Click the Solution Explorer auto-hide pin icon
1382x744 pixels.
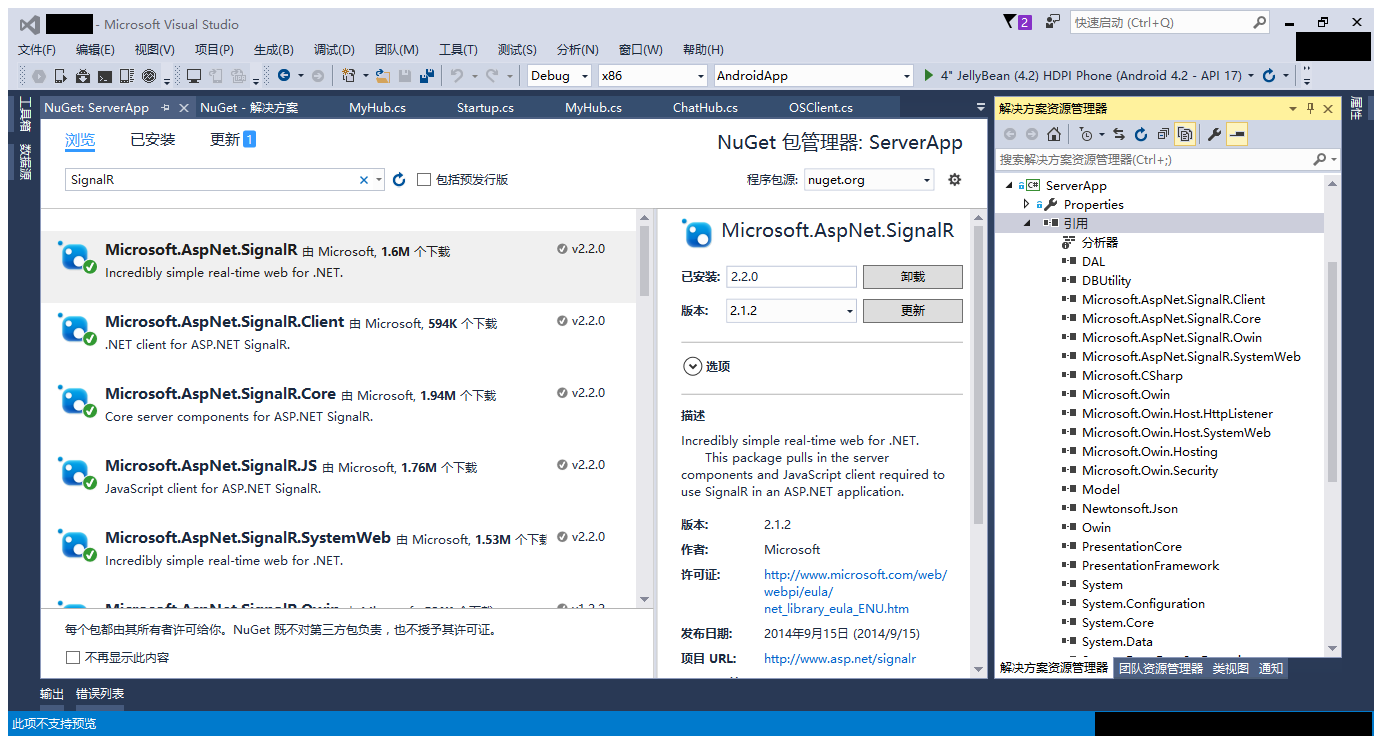(1311, 108)
